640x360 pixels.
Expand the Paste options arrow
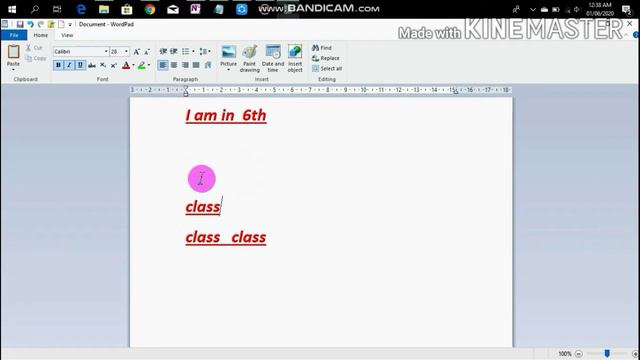pyautogui.click(x=13, y=70)
